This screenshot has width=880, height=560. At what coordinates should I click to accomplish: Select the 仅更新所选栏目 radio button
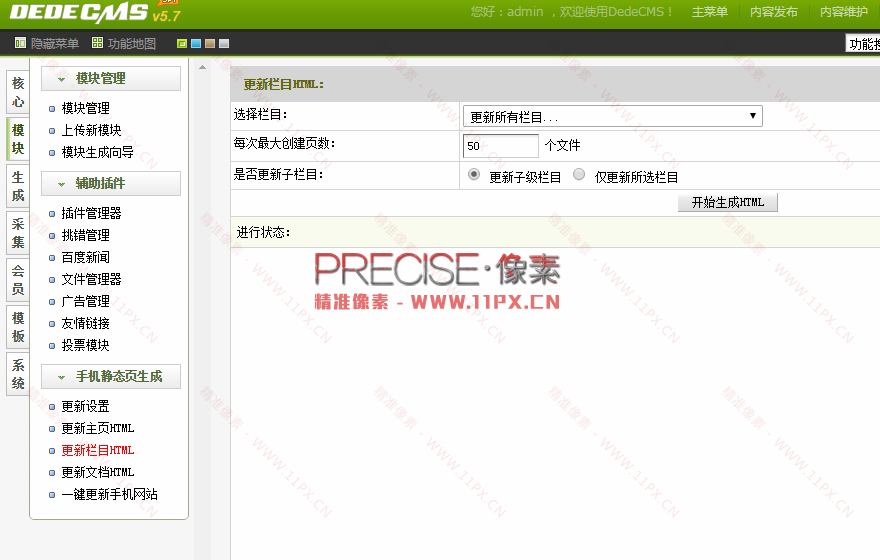point(579,175)
